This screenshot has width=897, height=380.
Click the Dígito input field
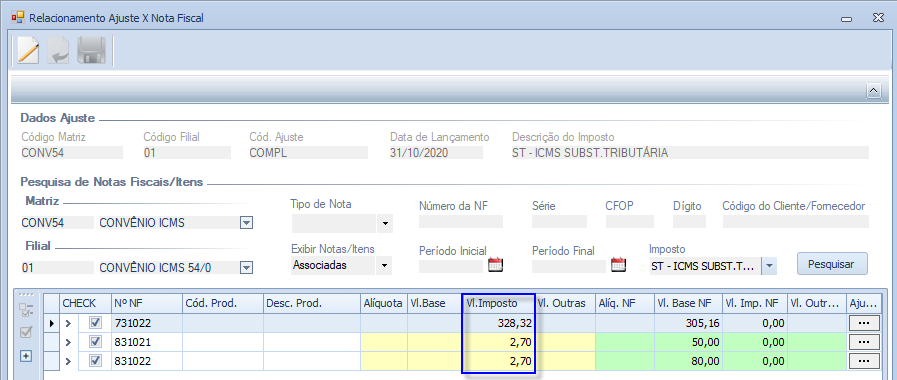tap(689, 221)
